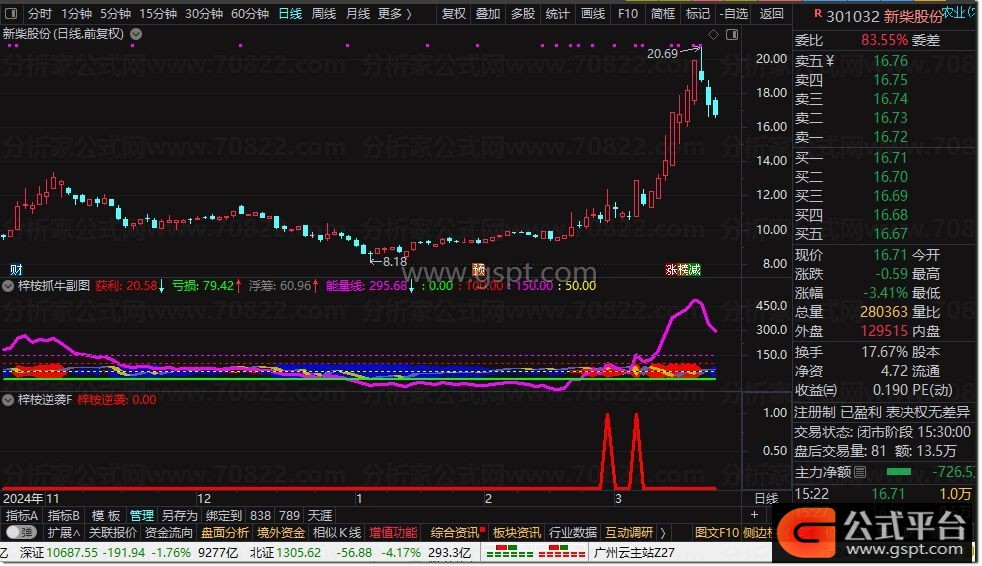Open 盘面分析 tab
Screen dimensions: 982x566
click(225, 533)
